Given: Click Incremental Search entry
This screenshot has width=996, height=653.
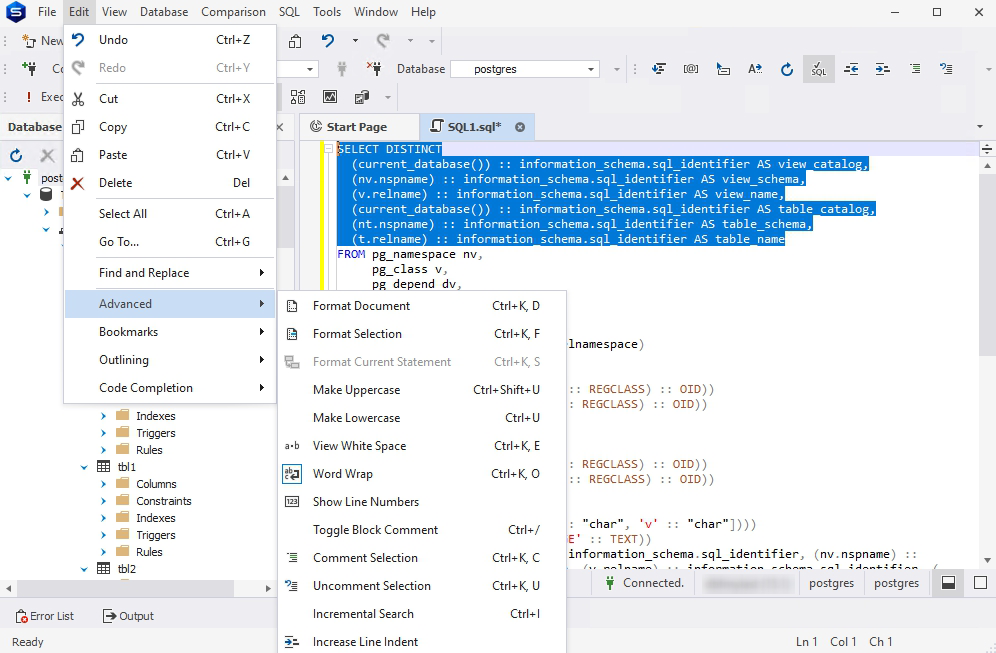Looking at the screenshot, I should pos(422,614).
